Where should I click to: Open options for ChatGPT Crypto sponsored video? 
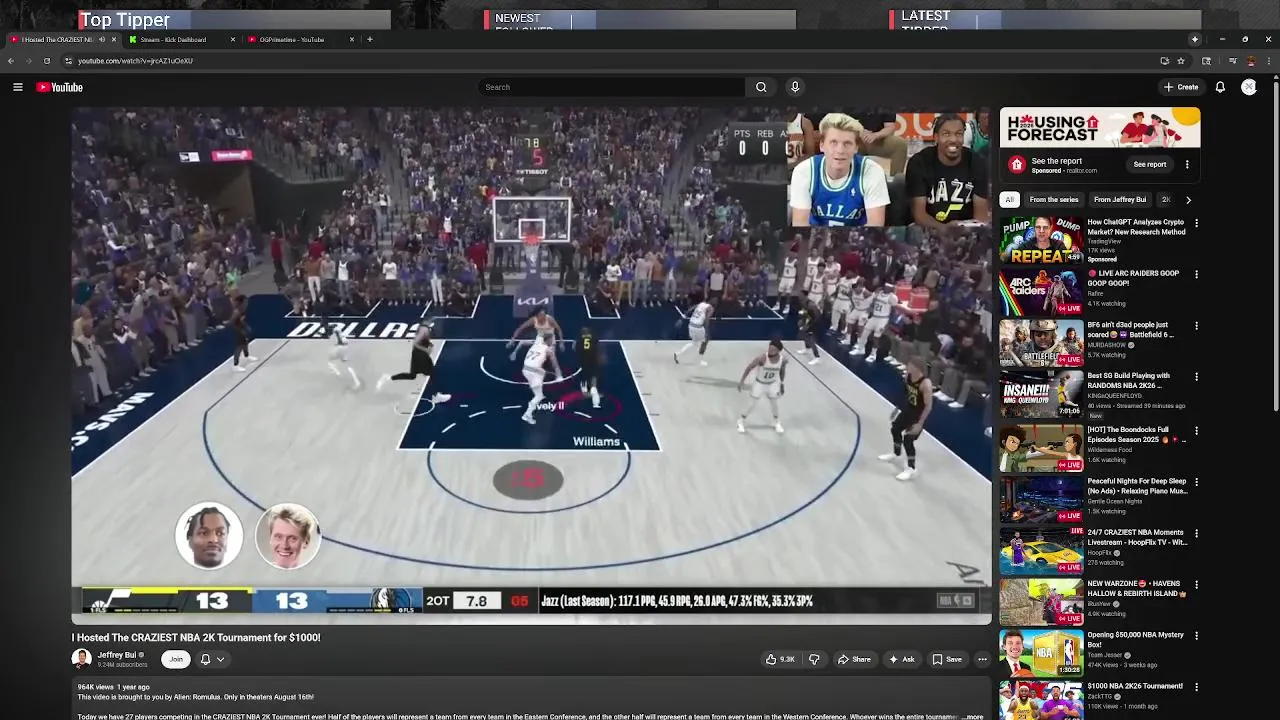click(1196, 223)
